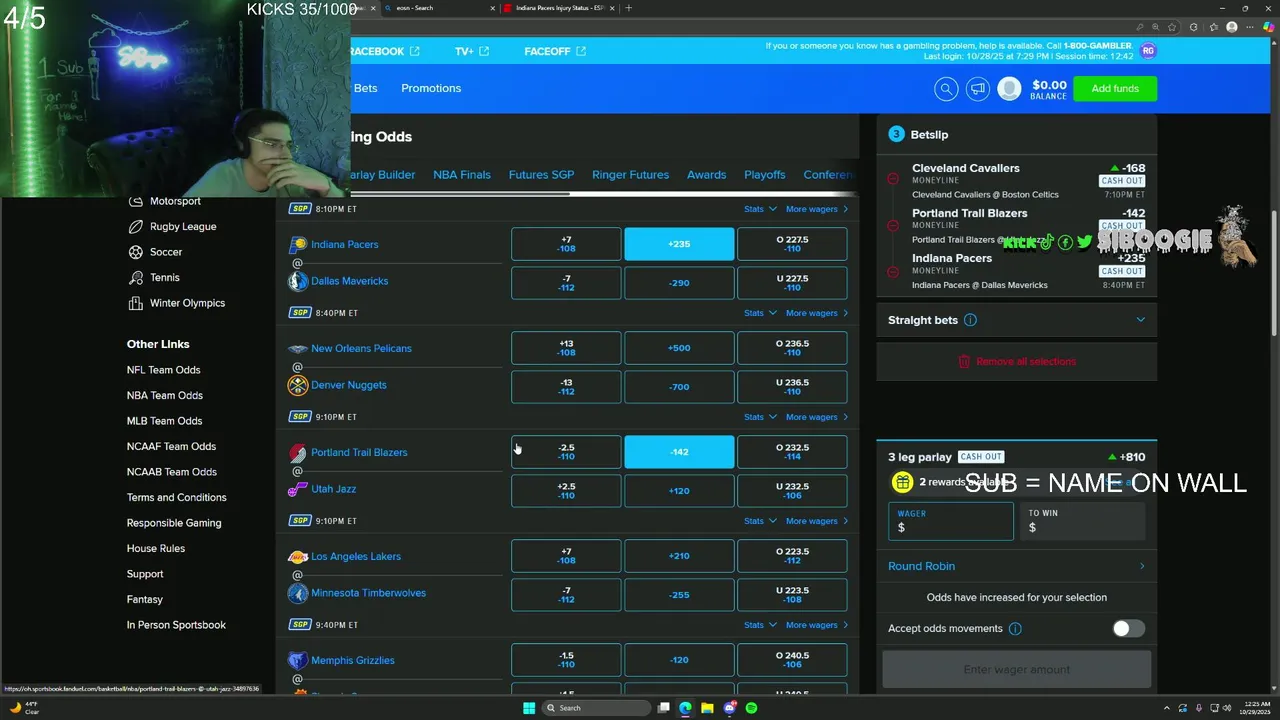Select Dallas Mavericks -290 moneyline

point(679,283)
